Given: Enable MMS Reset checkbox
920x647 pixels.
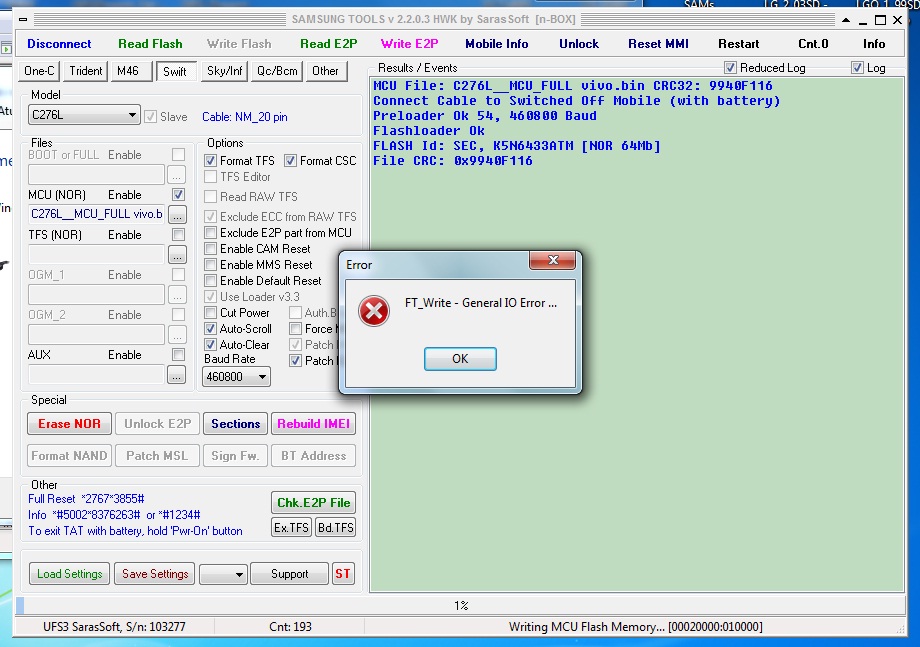Looking at the screenshot, I should point(211,265).
